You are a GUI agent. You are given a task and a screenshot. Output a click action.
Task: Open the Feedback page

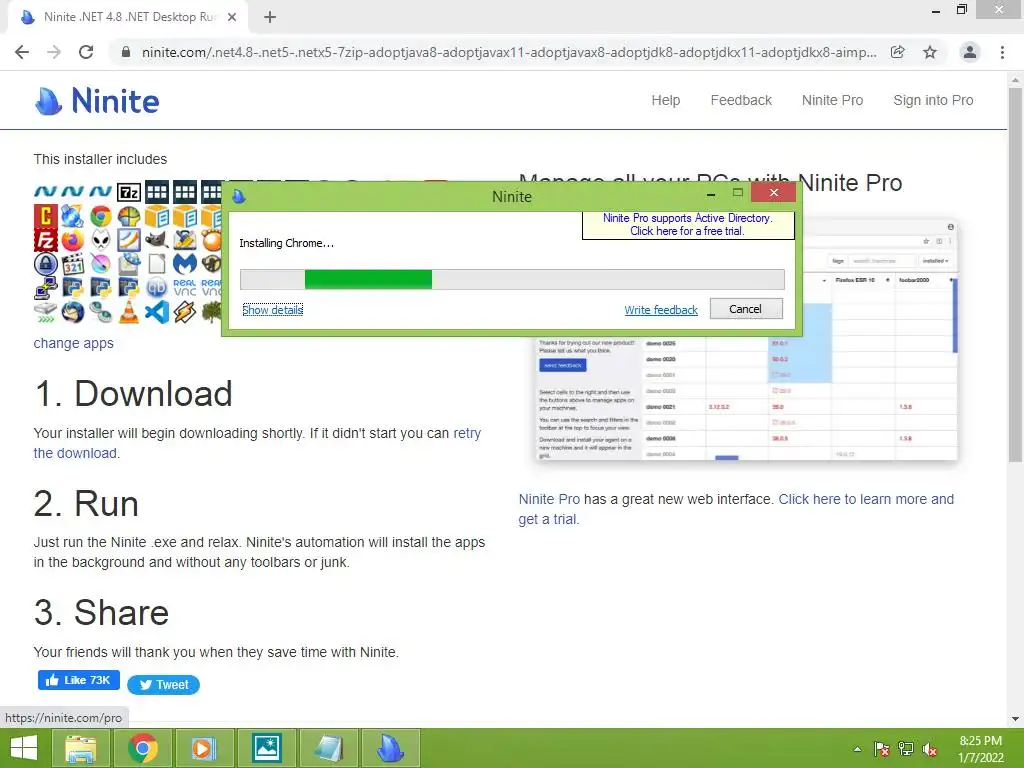741,101
